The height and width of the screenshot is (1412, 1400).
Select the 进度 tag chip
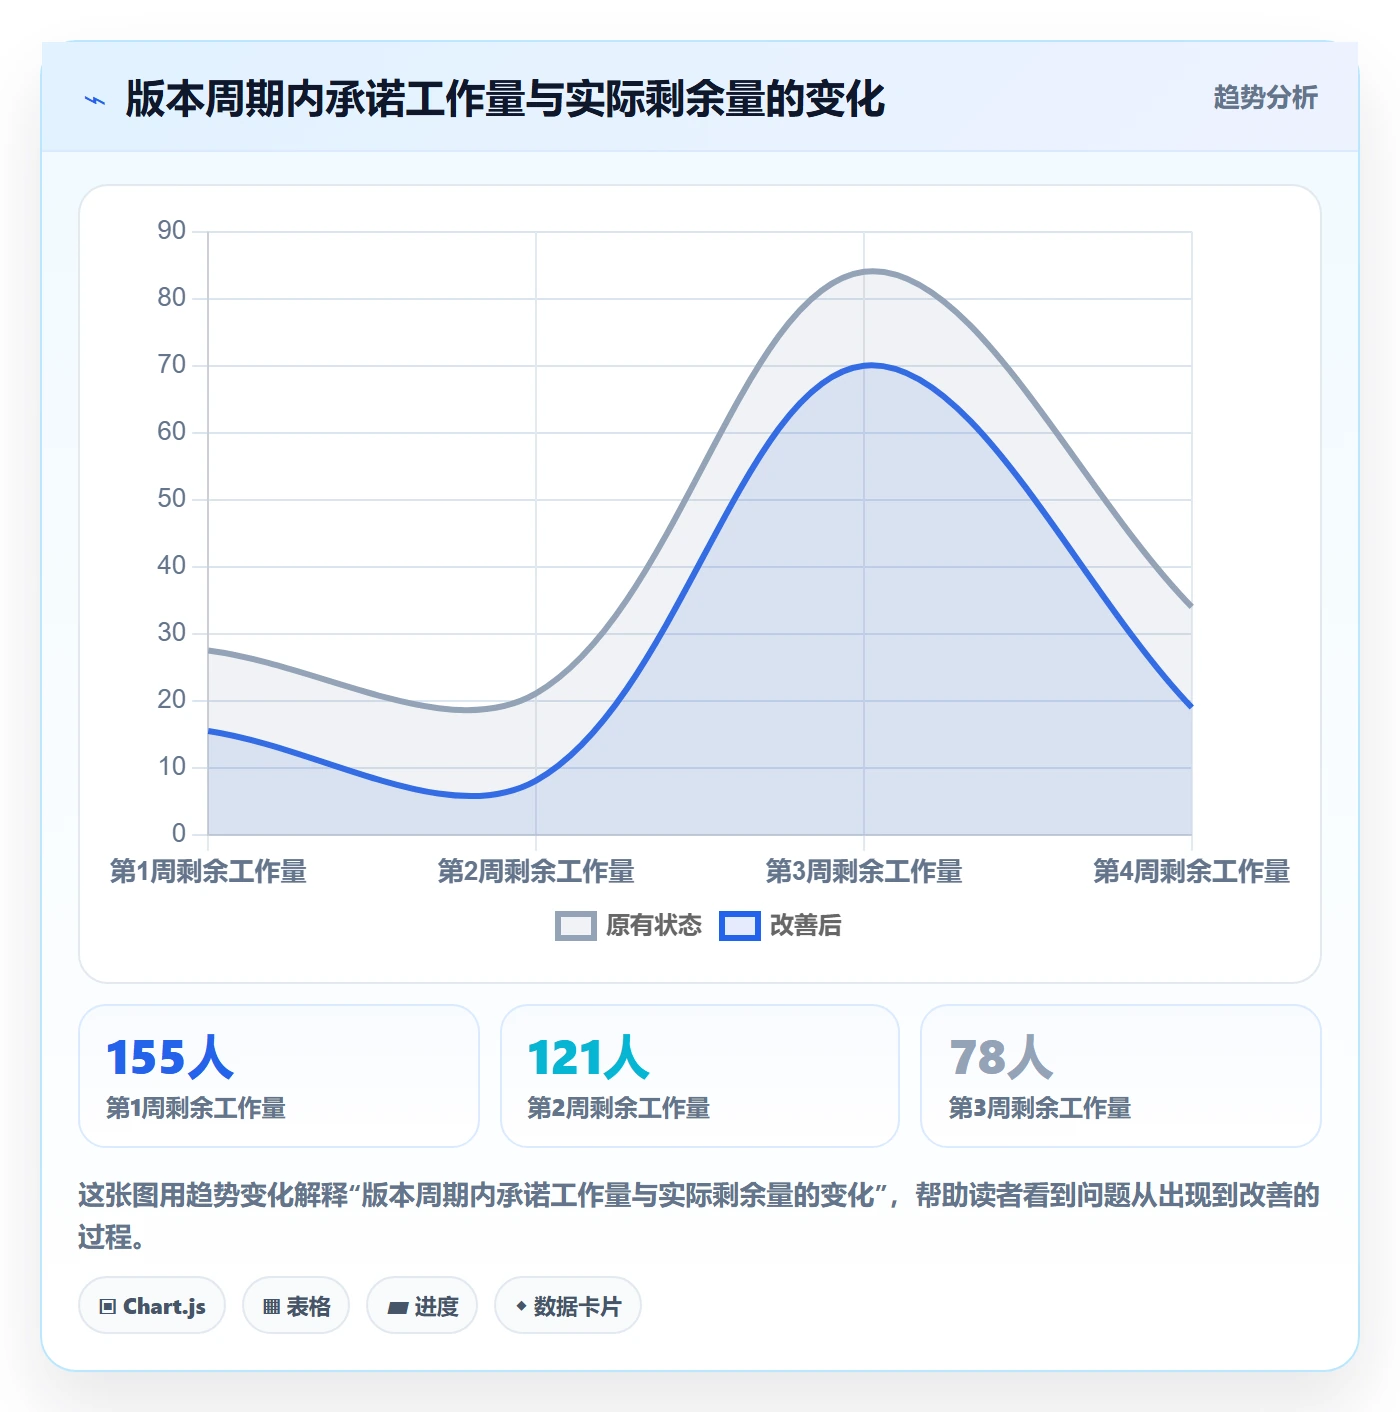click(422, 1305)
